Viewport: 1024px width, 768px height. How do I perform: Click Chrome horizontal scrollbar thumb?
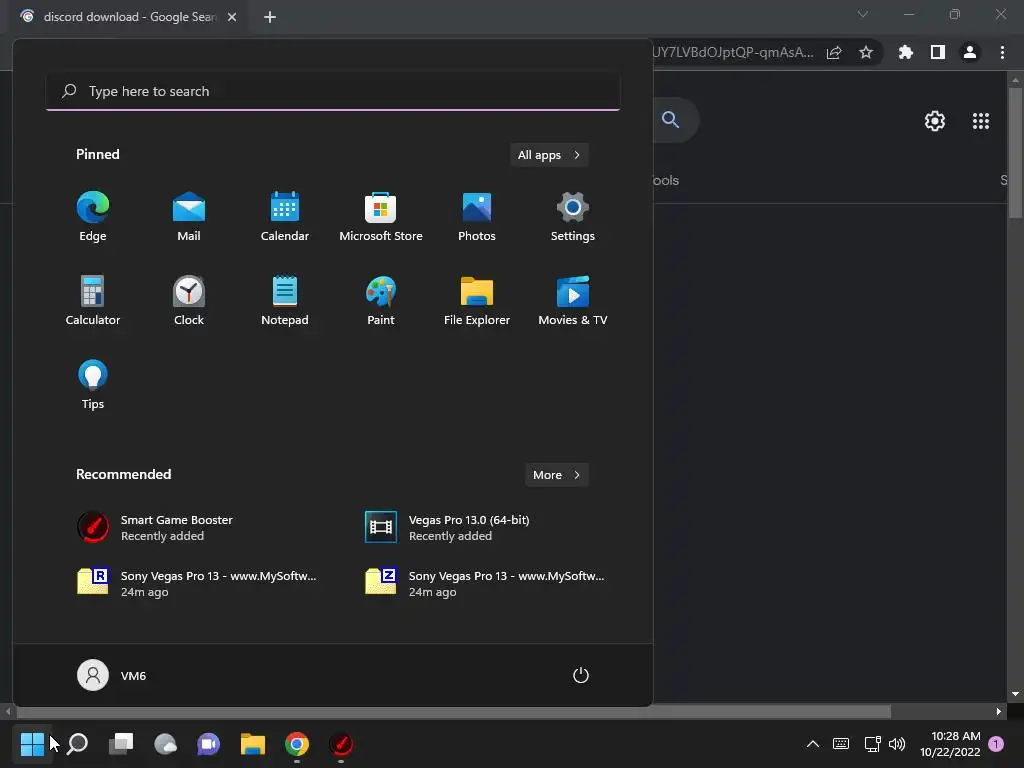(x=453, y=711)
